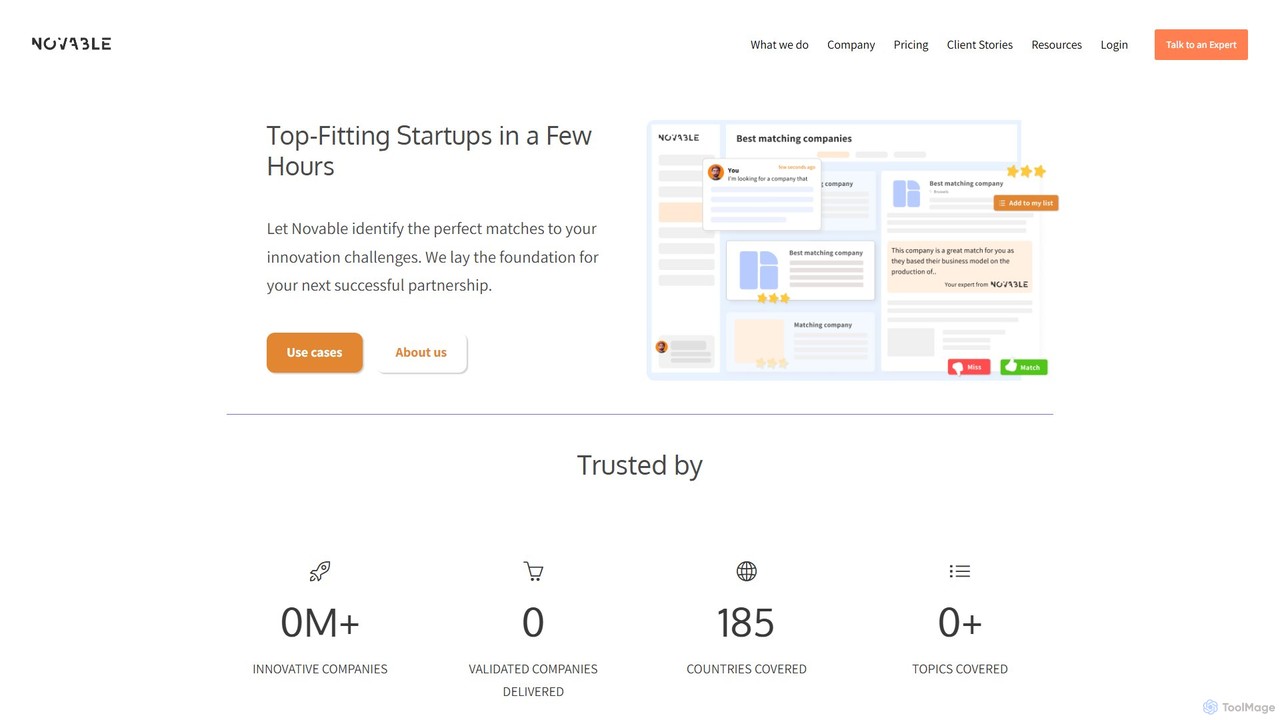Click the ToolMage watermark logo
This screenshot has height=720, width=1280.
[1239, 707]
